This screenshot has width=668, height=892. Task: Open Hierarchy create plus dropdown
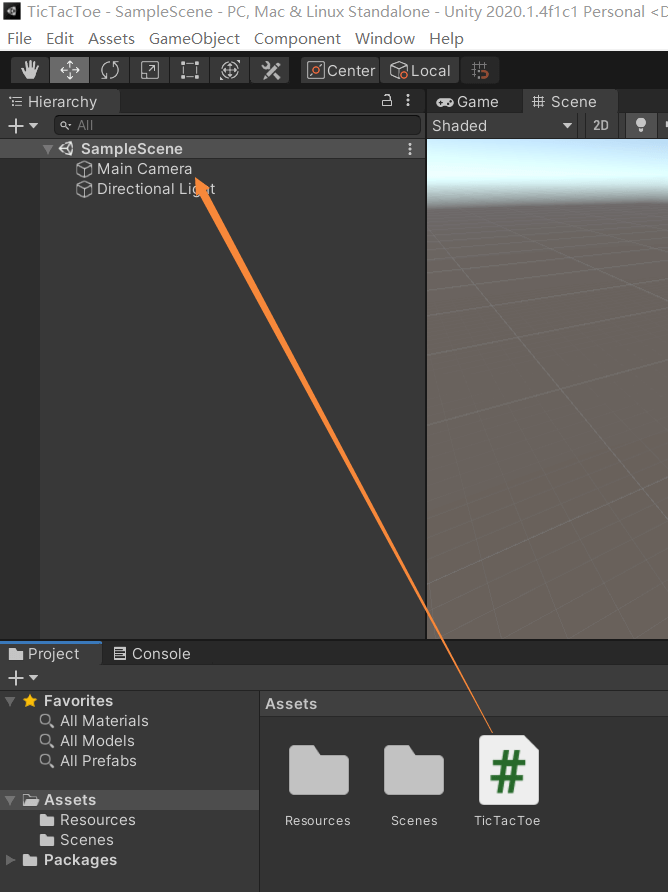(23, 125)
